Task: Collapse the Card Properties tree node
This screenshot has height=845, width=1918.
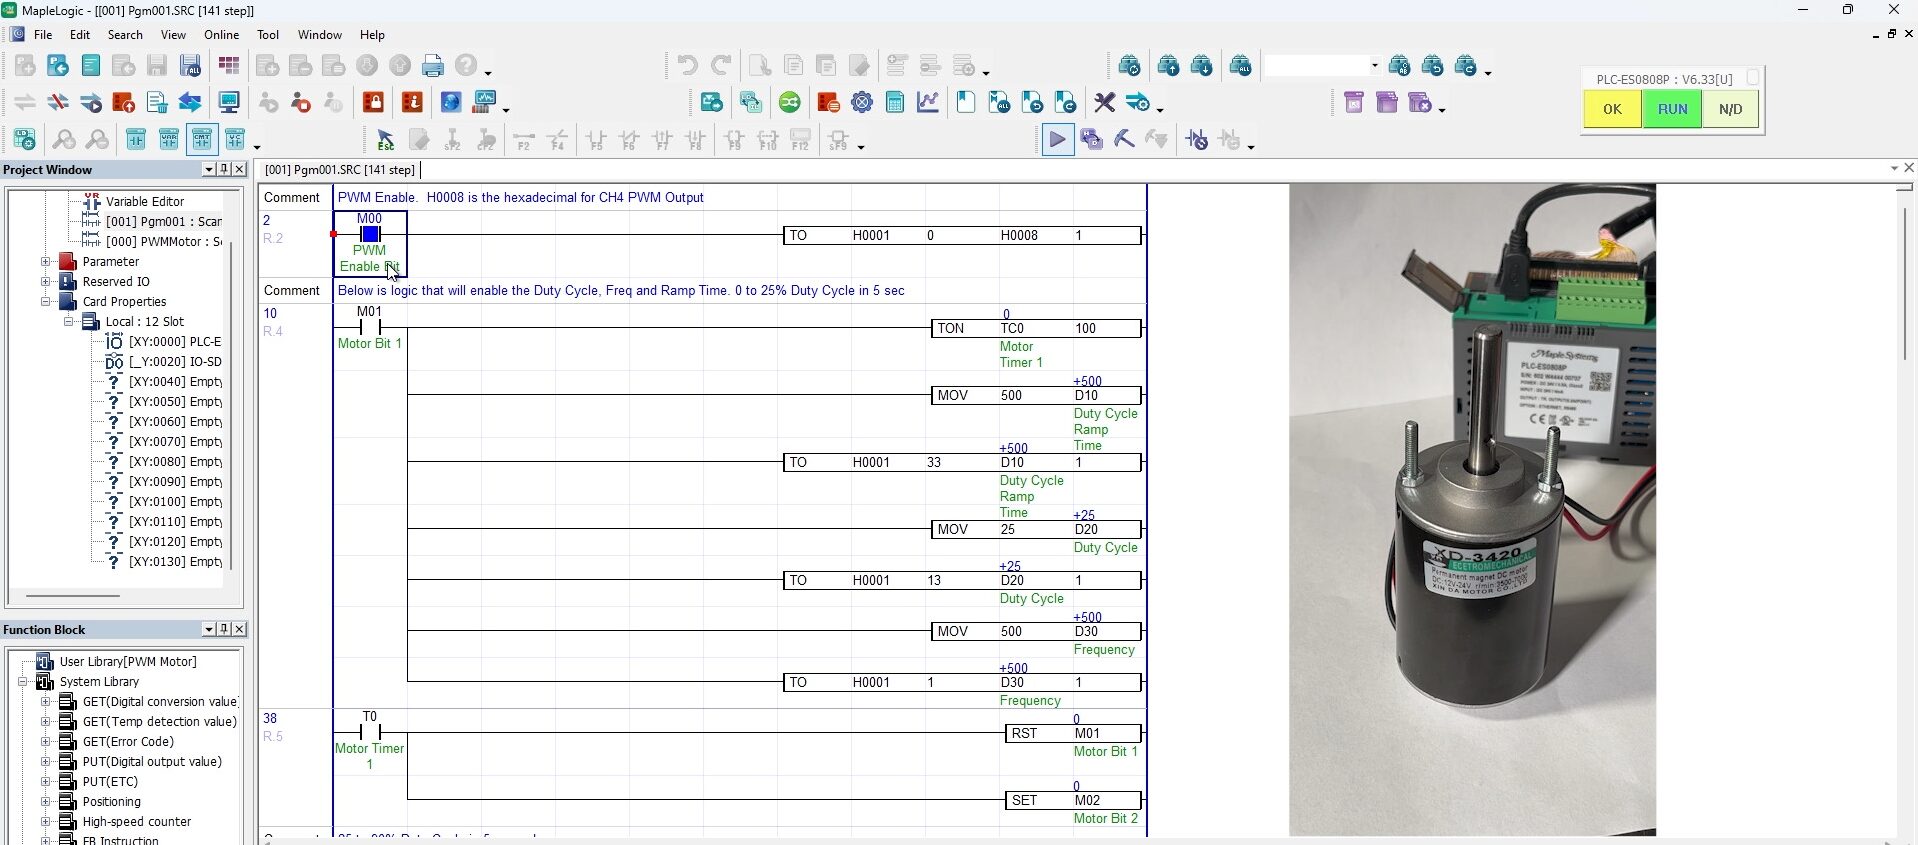Action: 45,302
